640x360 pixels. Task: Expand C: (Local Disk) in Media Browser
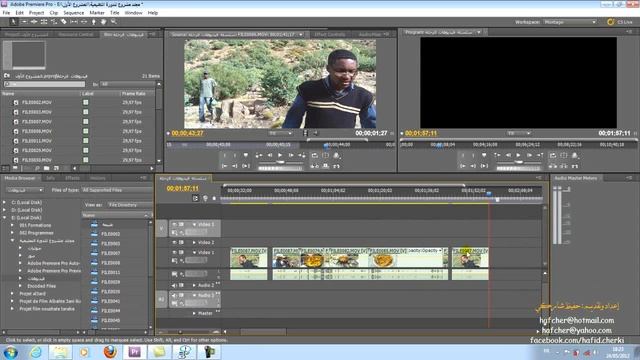click(4, 202)
